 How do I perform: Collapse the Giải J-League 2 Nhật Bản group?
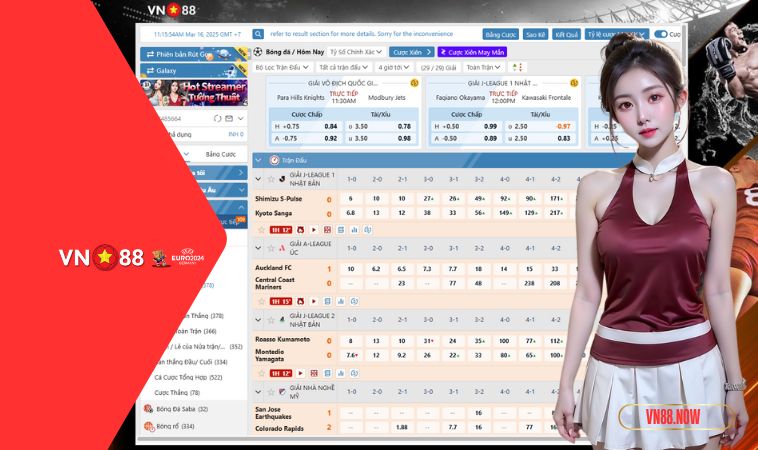(x=258, y=319)
